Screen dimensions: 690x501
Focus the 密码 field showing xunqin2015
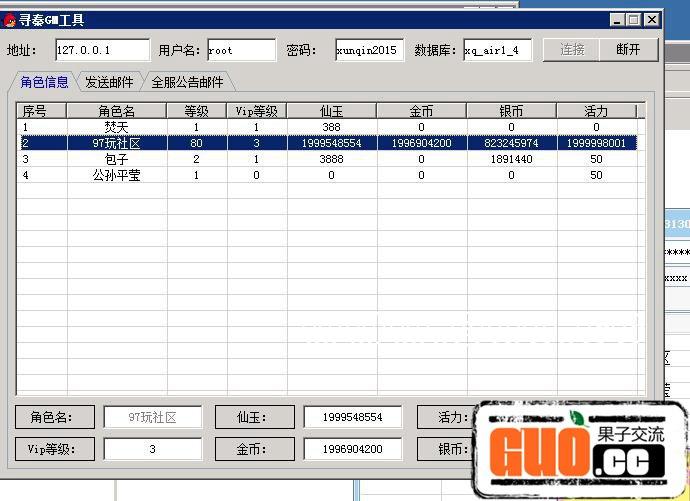[369, 50]
